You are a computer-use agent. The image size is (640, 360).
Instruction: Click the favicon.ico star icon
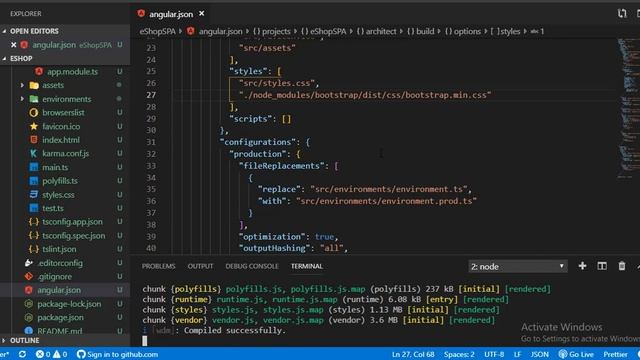point(34,126)
